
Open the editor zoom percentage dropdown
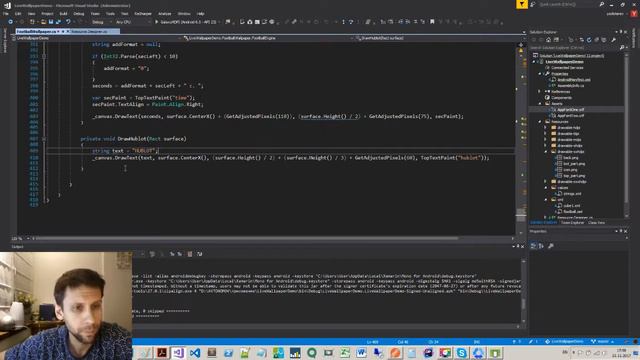(x=20, y=238)
